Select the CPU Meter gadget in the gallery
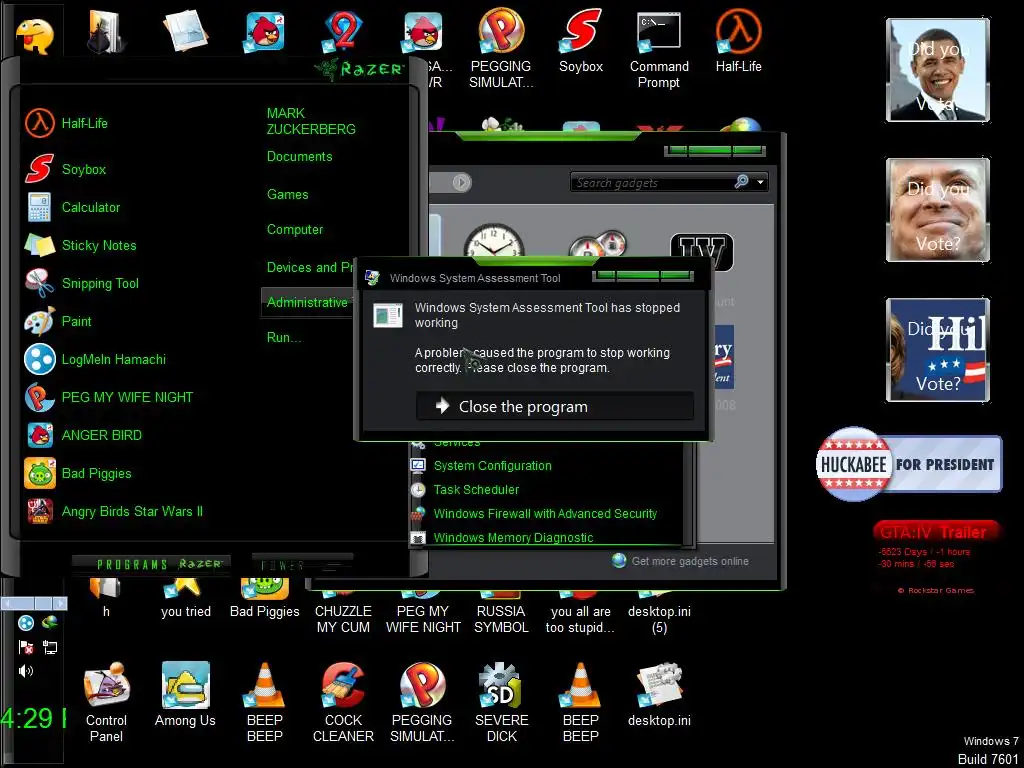This screenshot has width=1024, height=768. 598,244
